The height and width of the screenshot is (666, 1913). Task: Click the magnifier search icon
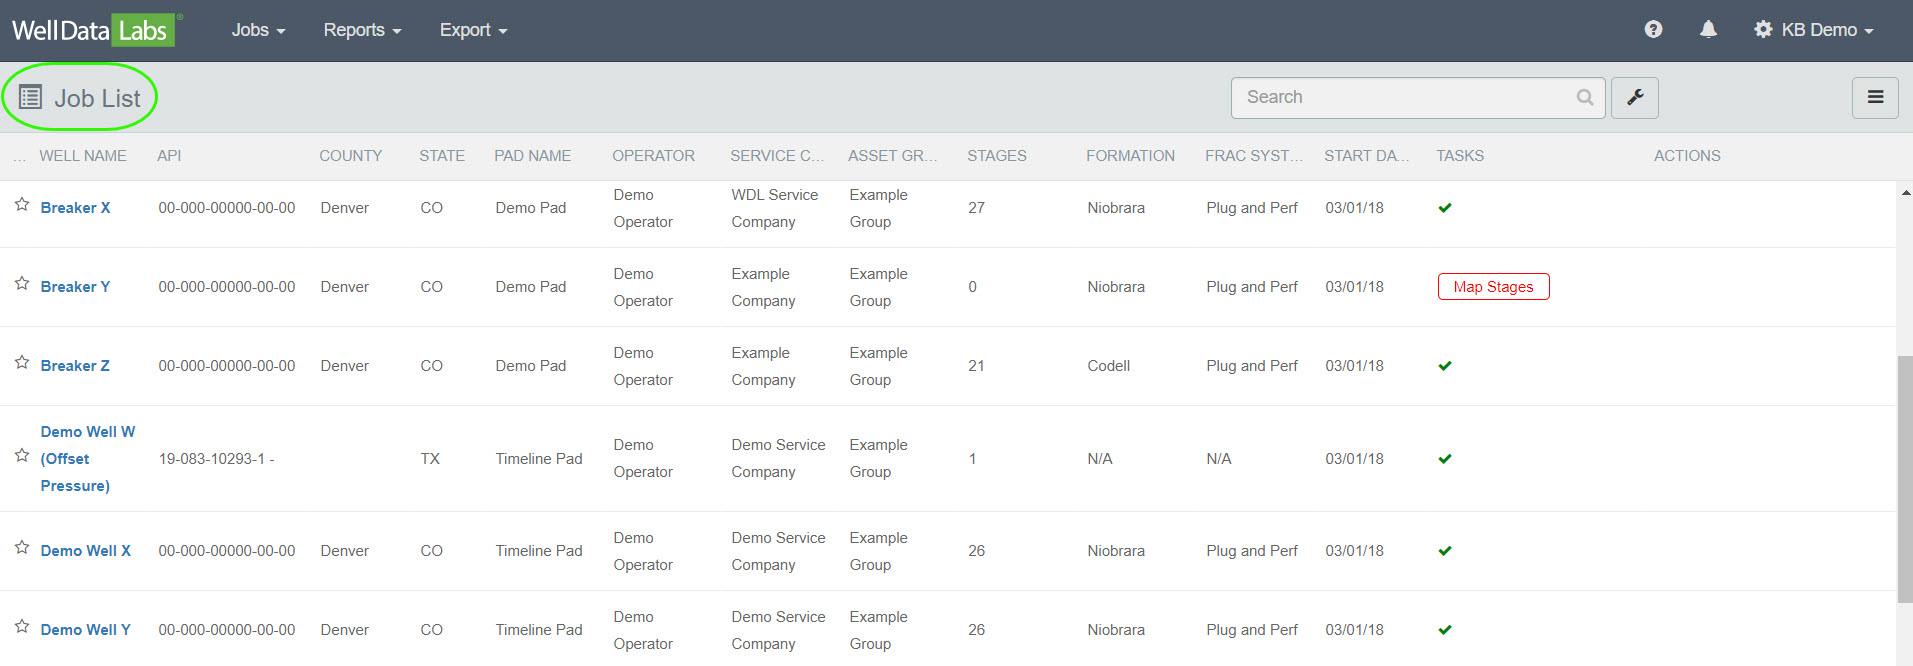pyautogui.click(x=1584, y=98)
